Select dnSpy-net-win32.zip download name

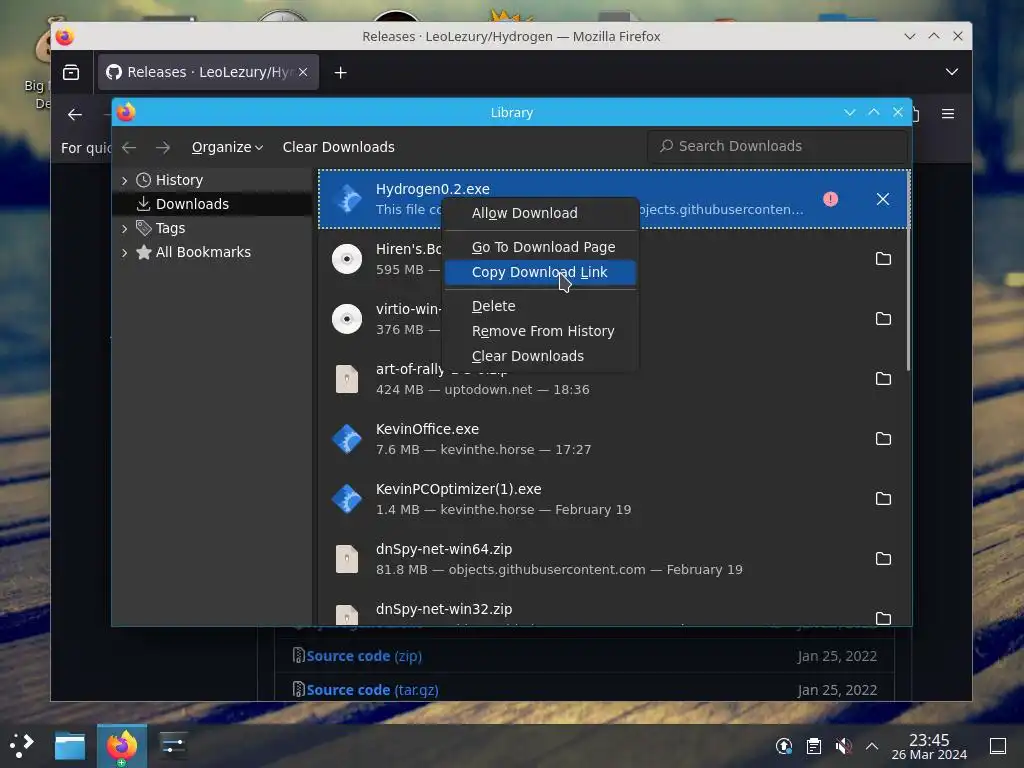click(443, 609)
